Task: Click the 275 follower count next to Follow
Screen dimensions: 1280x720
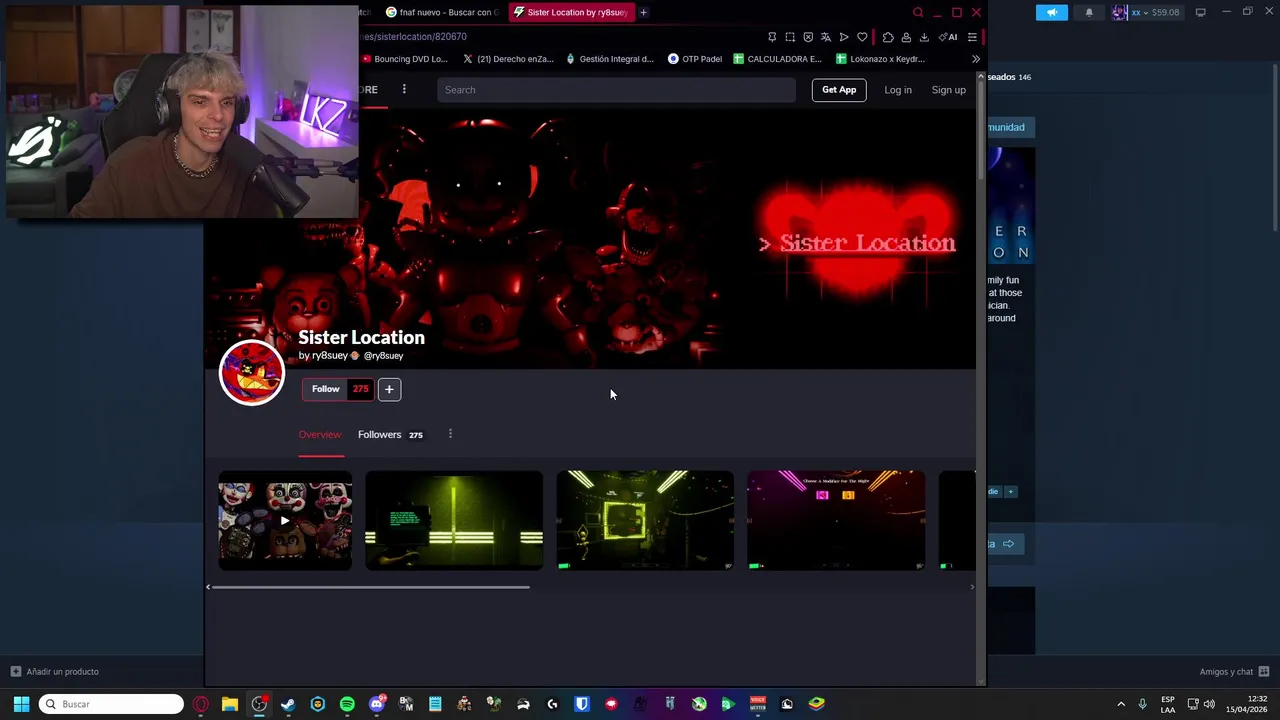Action: pos(360,389)
